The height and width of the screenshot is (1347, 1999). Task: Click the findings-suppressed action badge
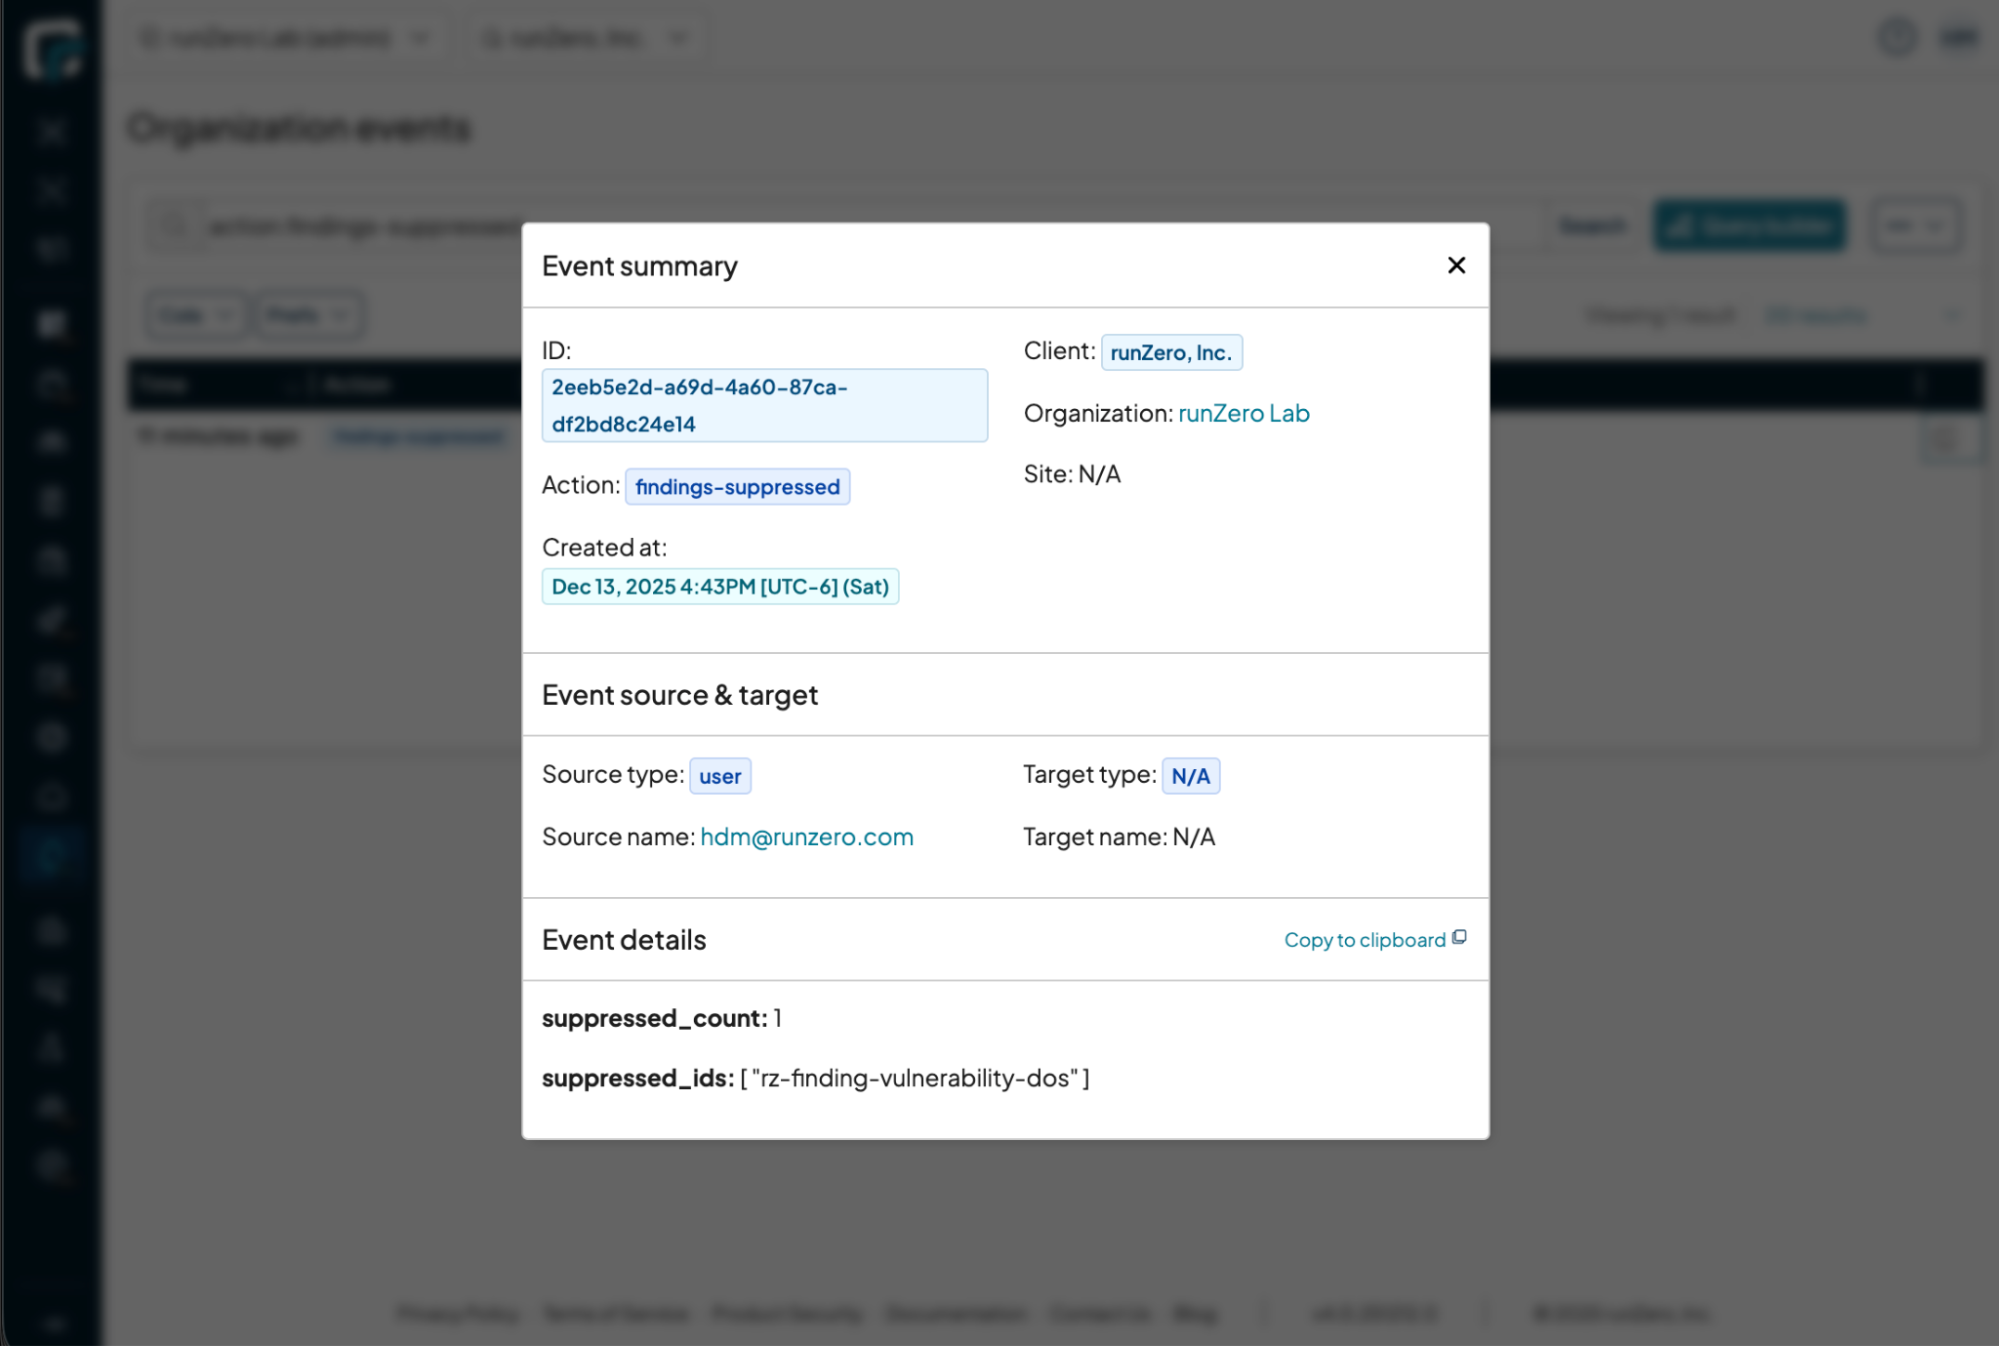point(737,487)
